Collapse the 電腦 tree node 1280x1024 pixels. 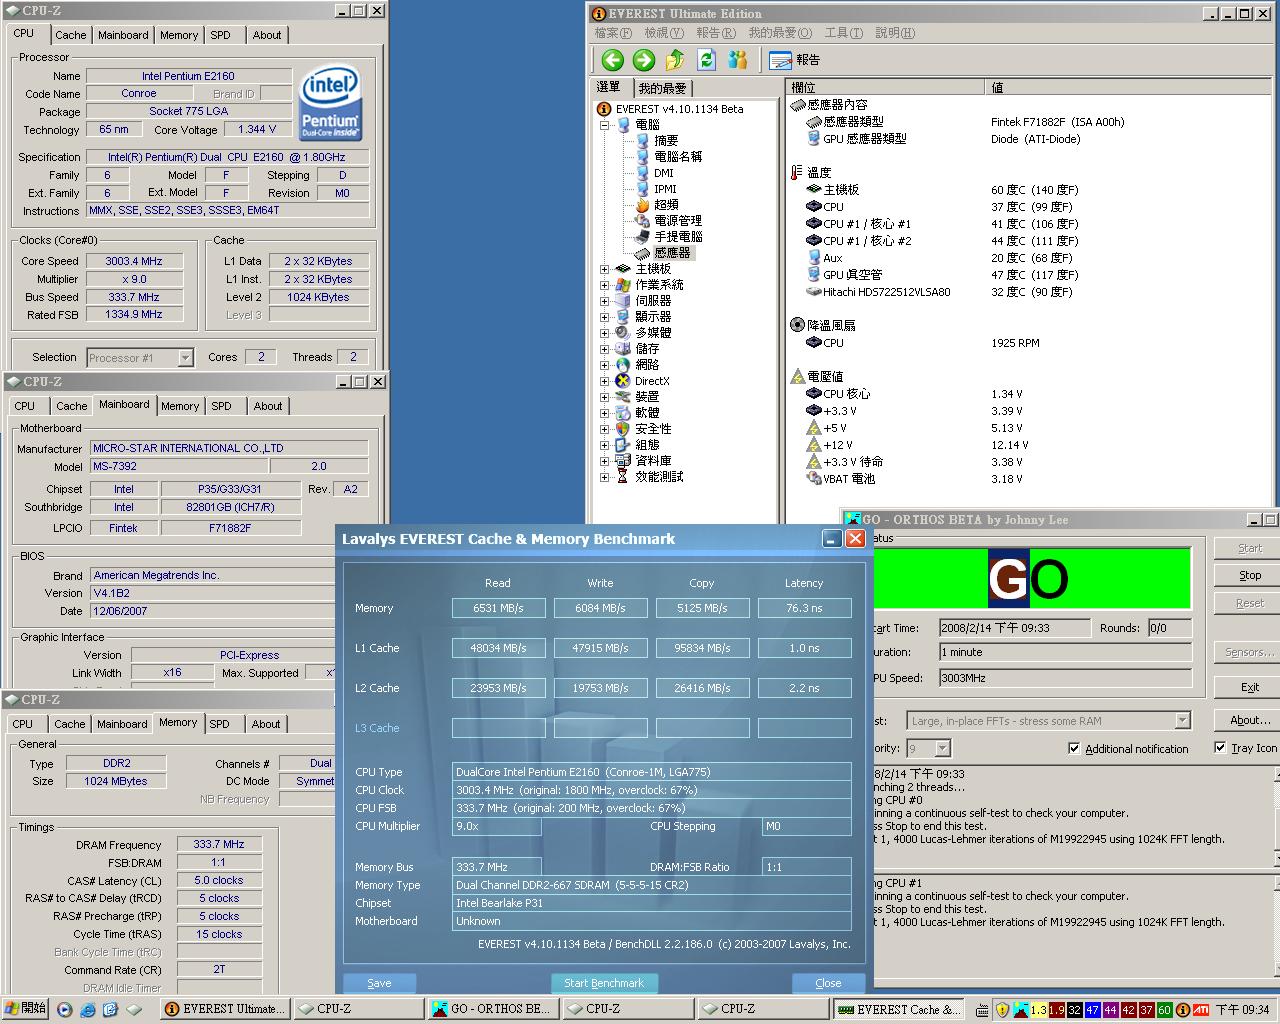click(604, 125)
